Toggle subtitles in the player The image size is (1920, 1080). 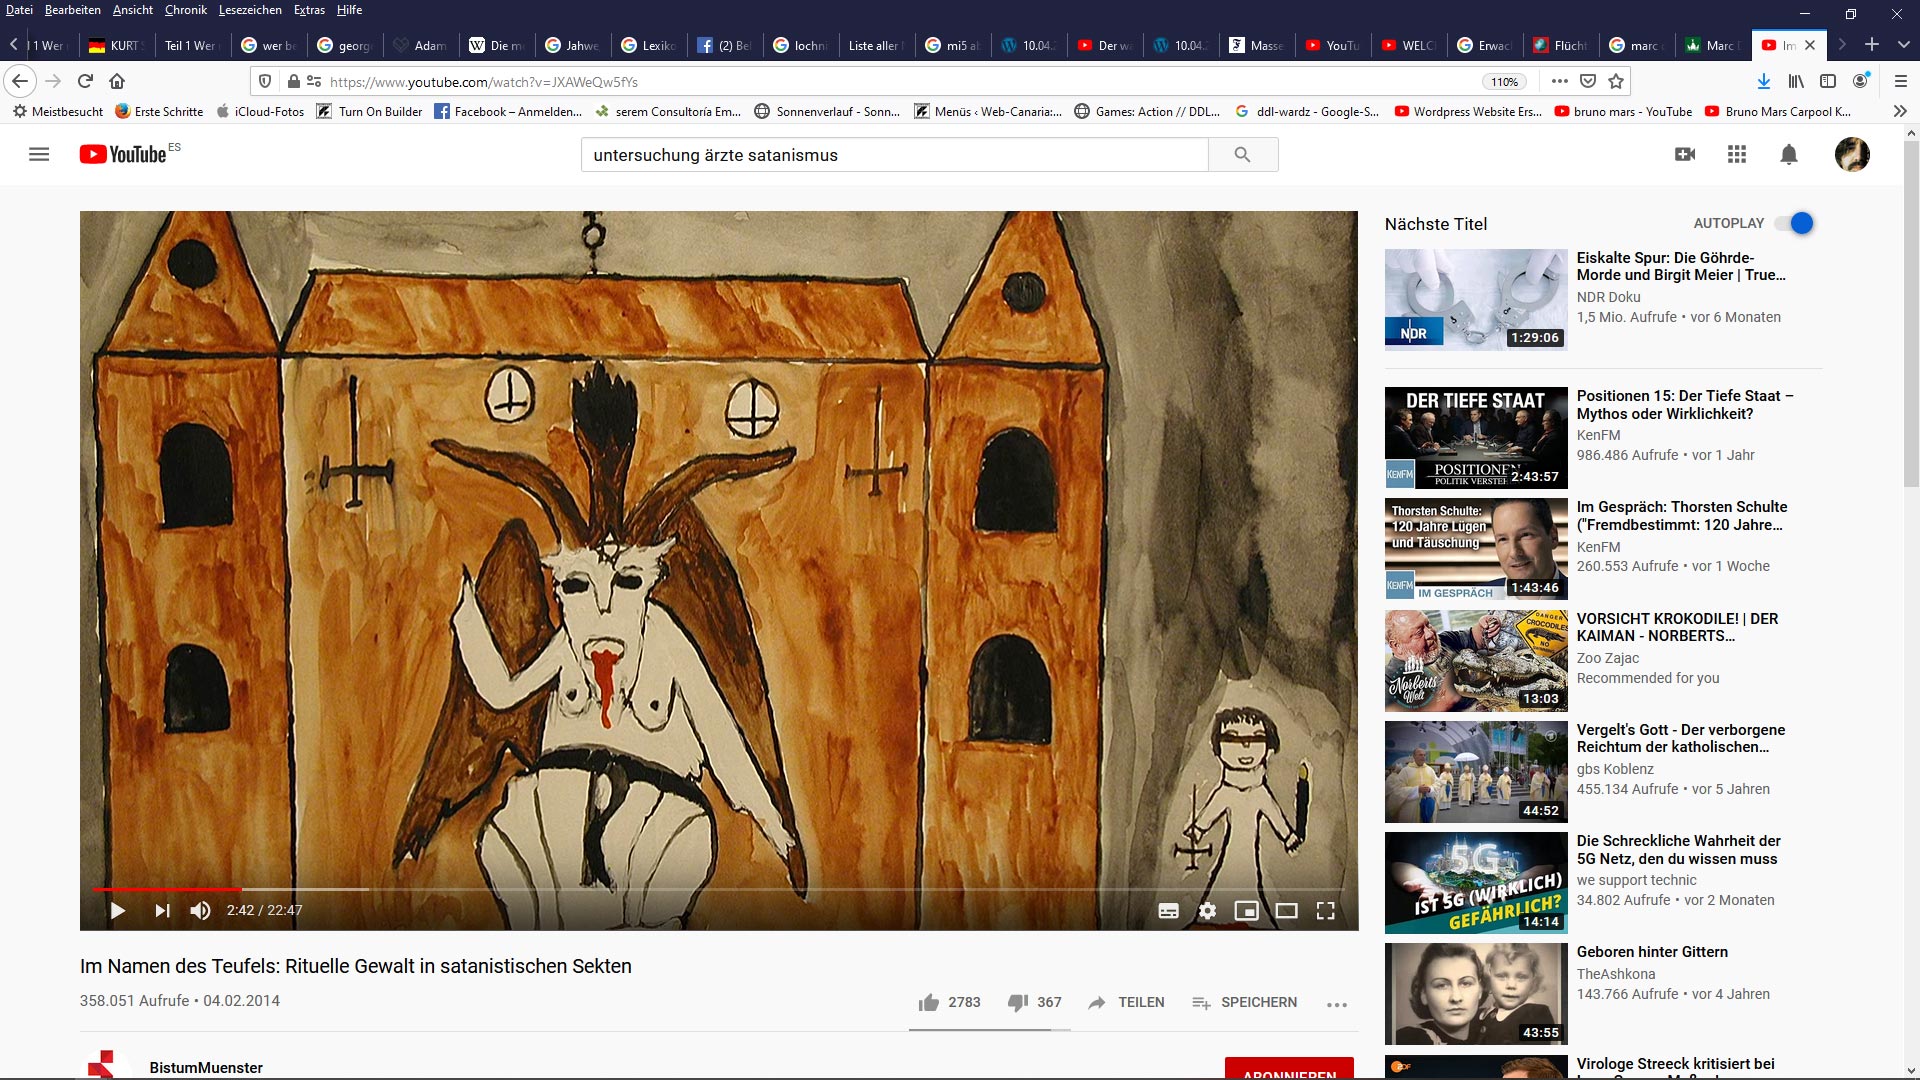pos(1168,910)
